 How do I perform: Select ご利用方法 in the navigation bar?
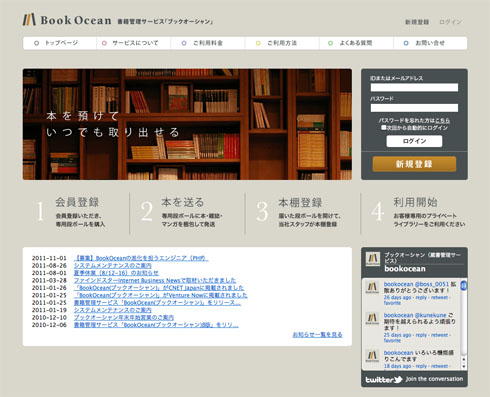282,43
